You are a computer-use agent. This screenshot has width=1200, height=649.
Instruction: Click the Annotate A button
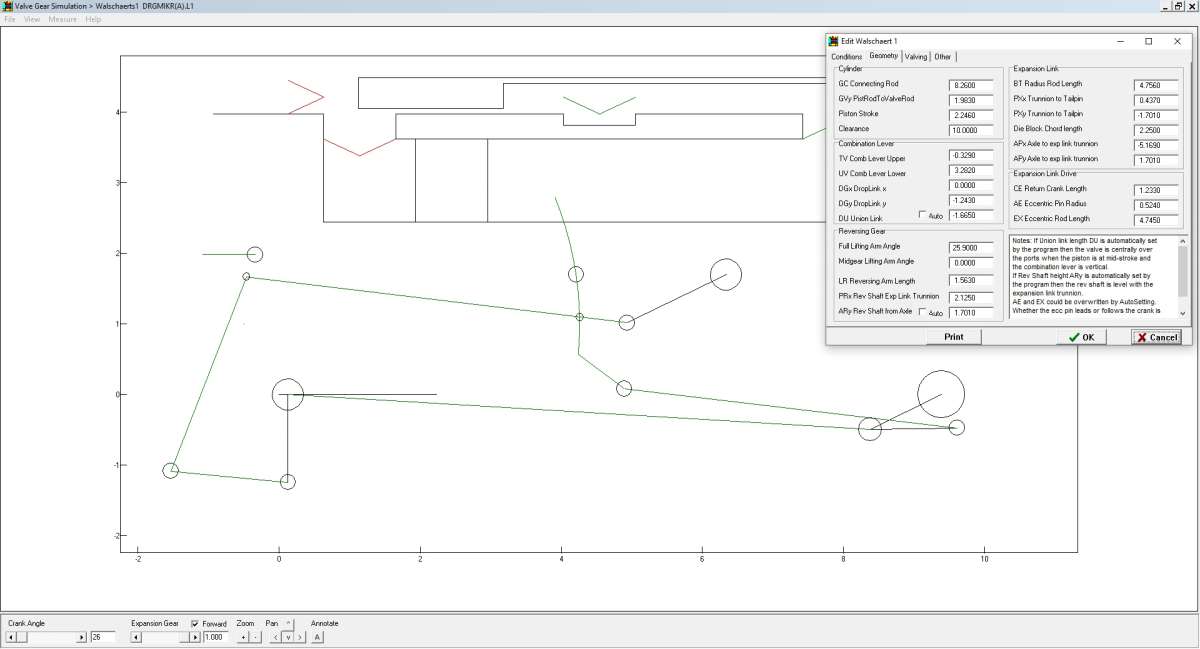[317, 637]
